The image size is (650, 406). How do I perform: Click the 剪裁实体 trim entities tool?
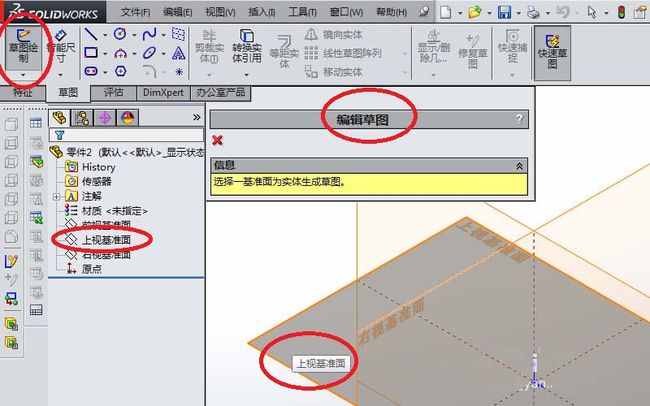click(209, 47)
